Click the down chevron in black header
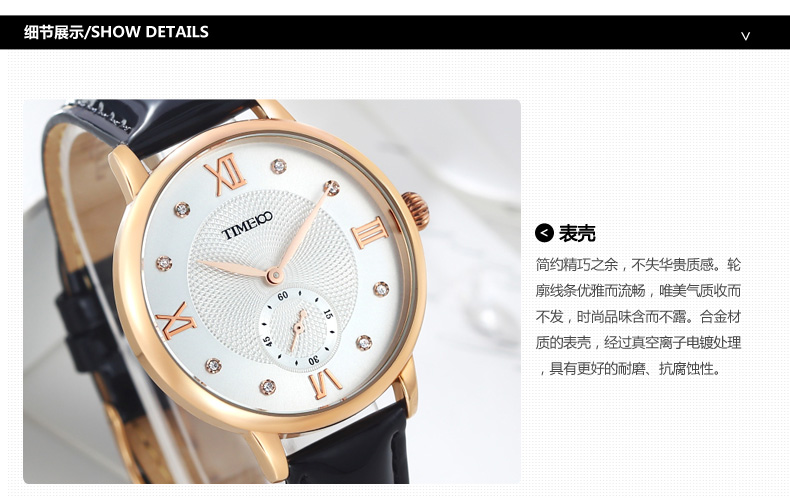The height and width of the screenshot is (498, 790). tap(745, 36)
